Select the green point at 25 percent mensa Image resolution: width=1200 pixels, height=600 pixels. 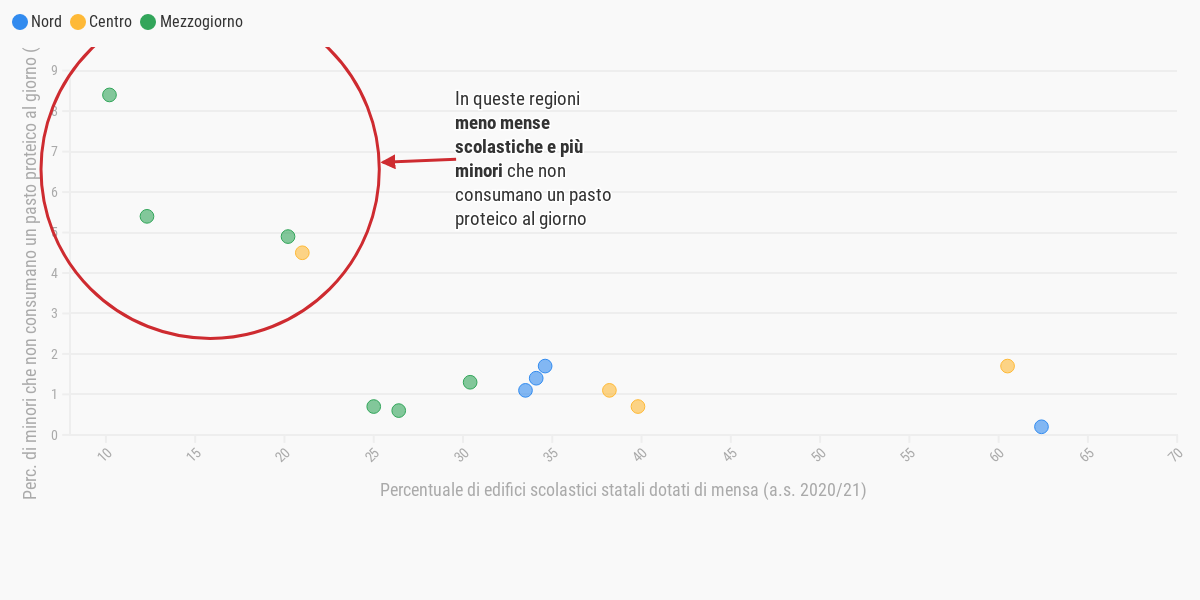click(x=374, y=406)
